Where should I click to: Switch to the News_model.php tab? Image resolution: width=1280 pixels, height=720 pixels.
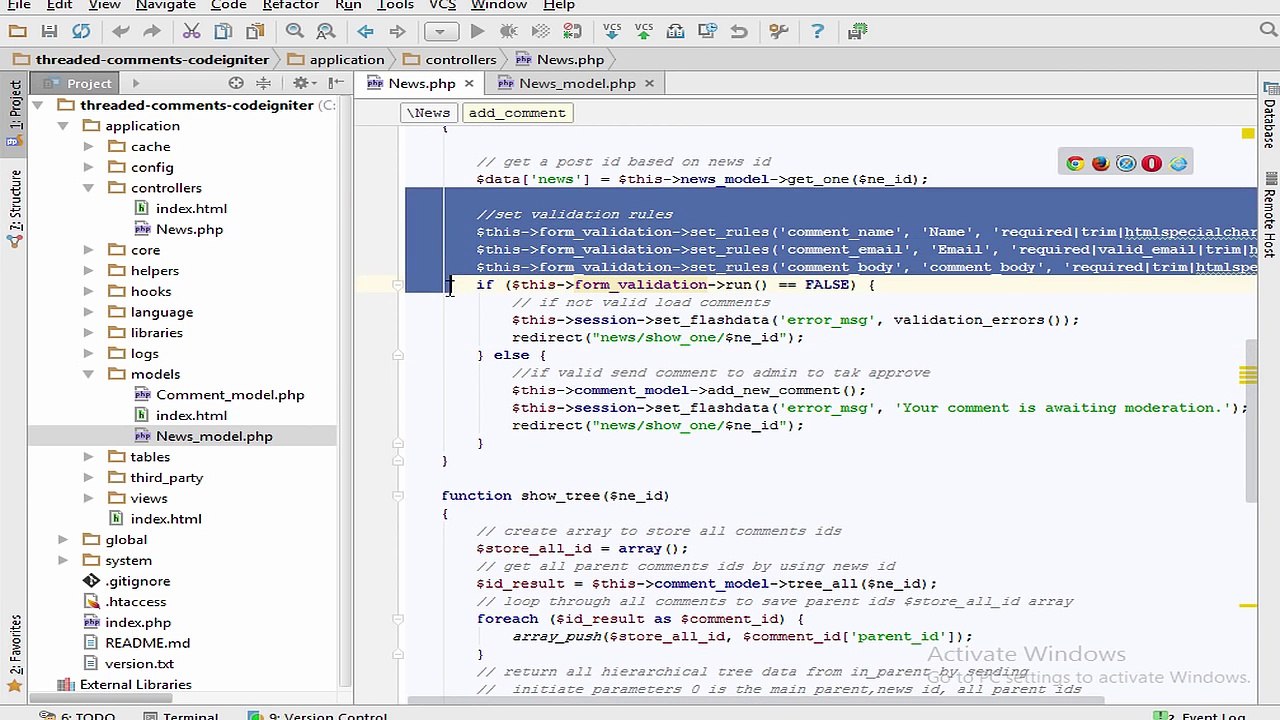coord(577,83)
